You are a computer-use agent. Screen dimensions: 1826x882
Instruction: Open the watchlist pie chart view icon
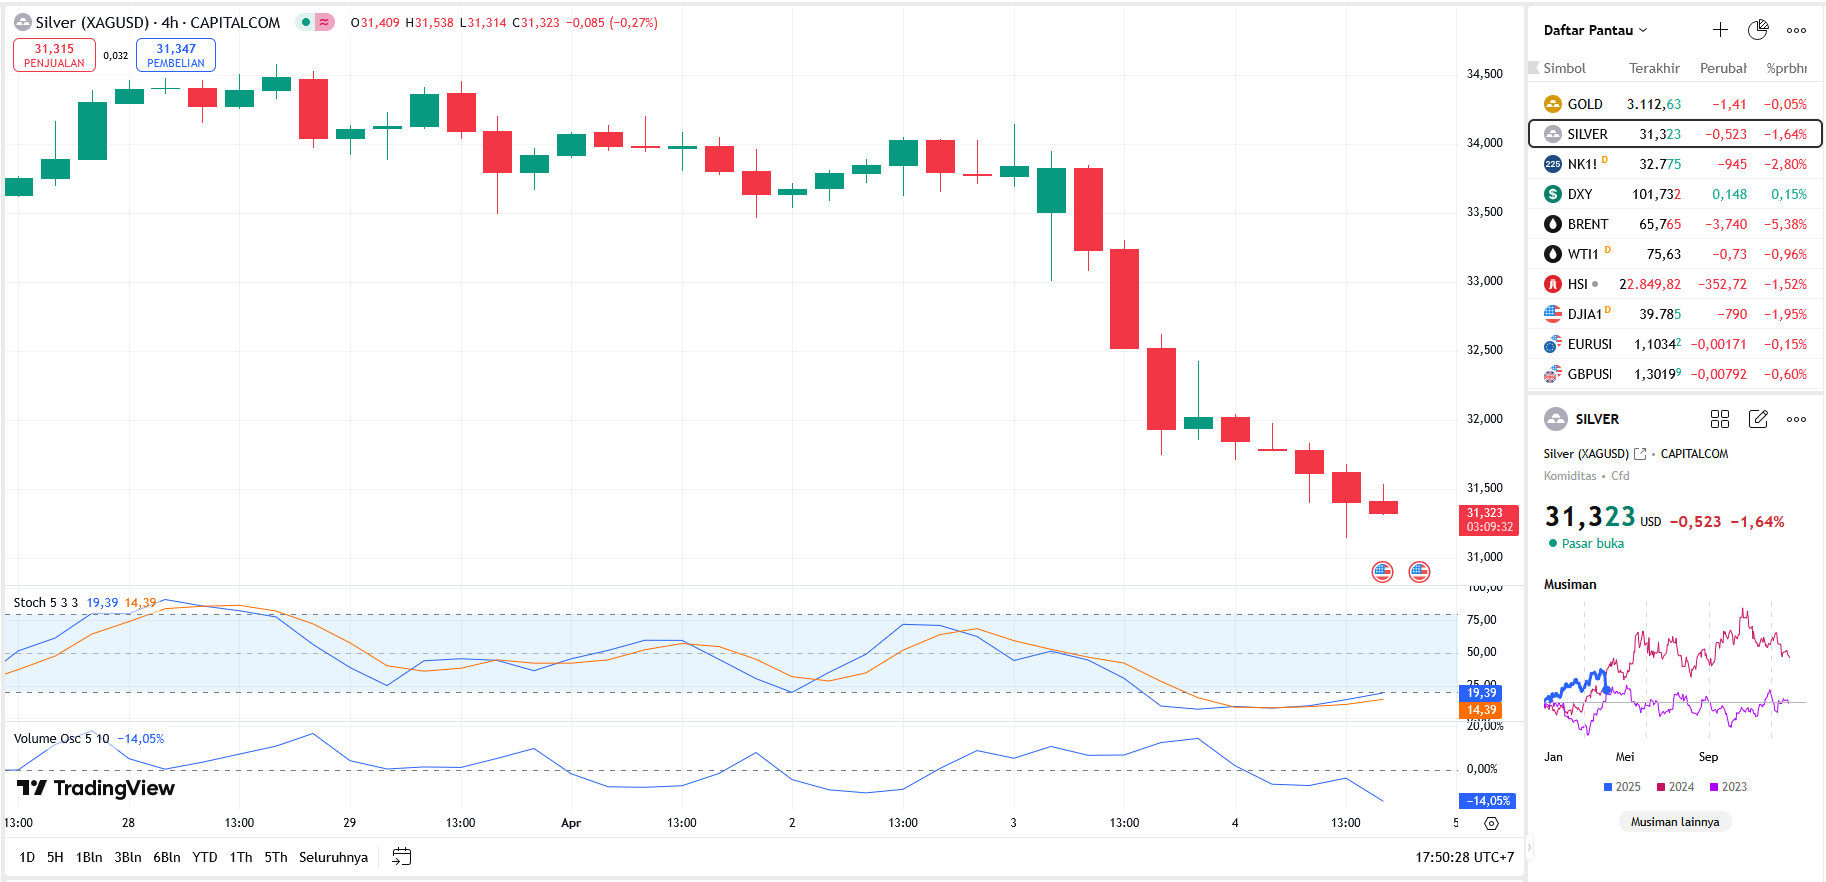(1758, 30)
